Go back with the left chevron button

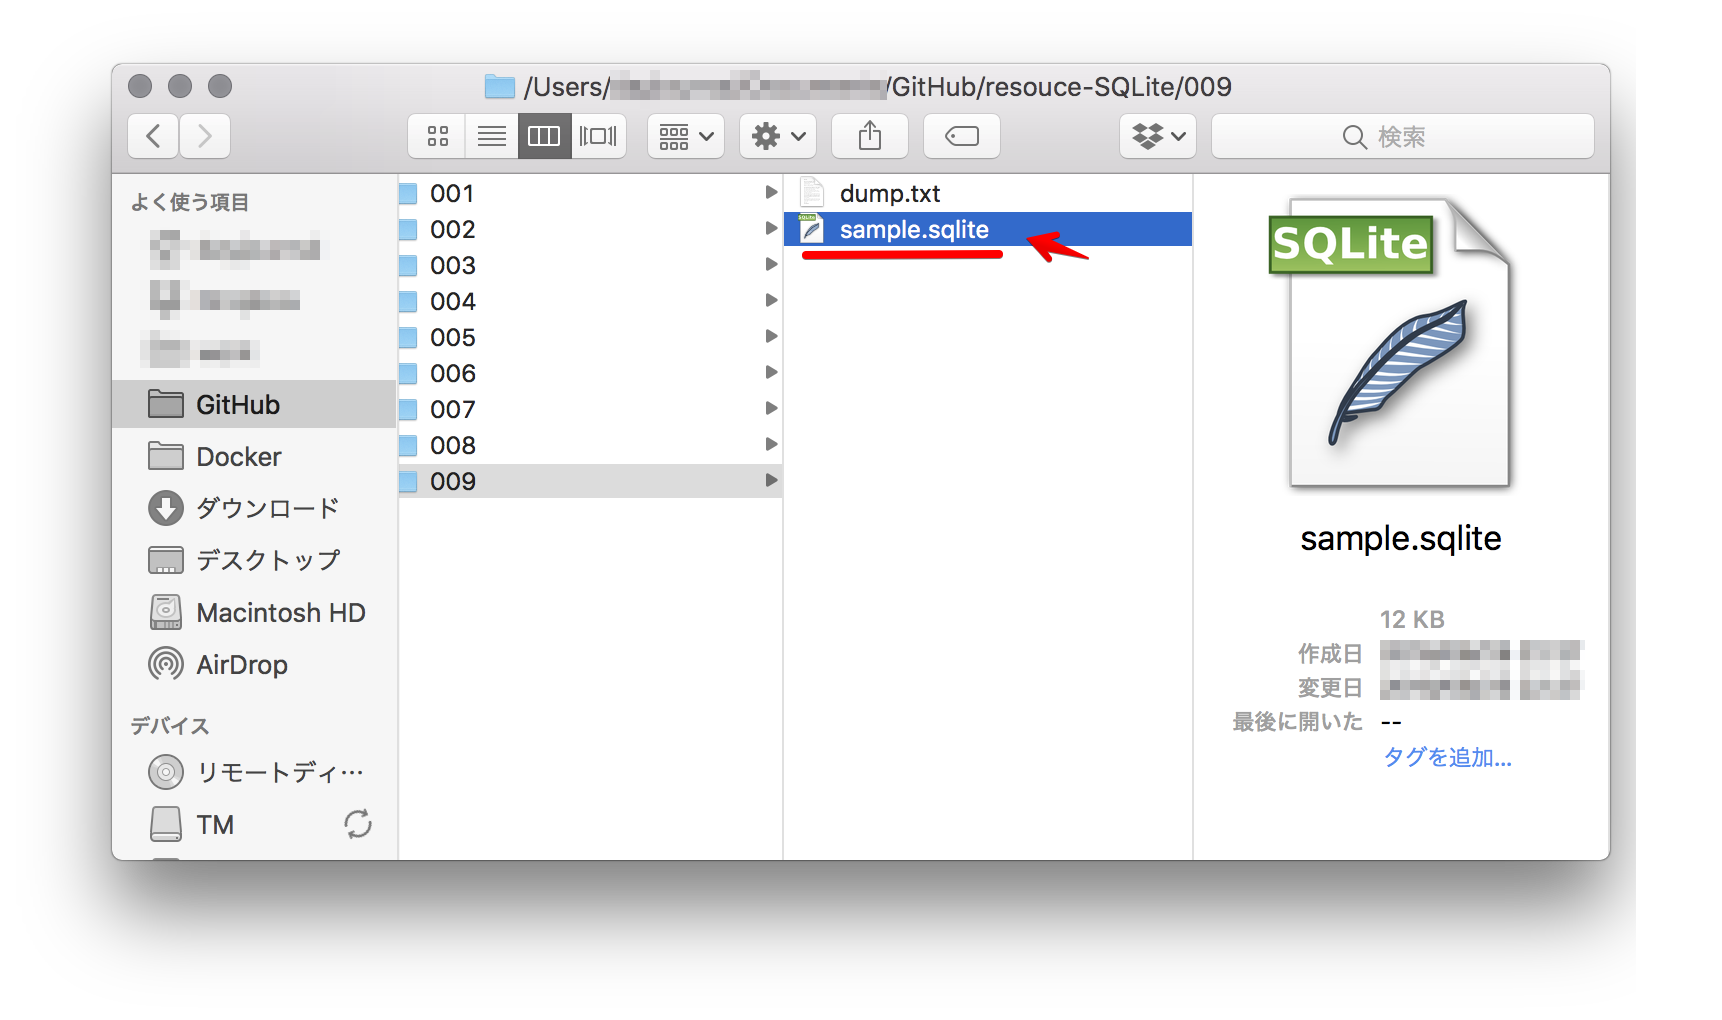tap(153, 136)
